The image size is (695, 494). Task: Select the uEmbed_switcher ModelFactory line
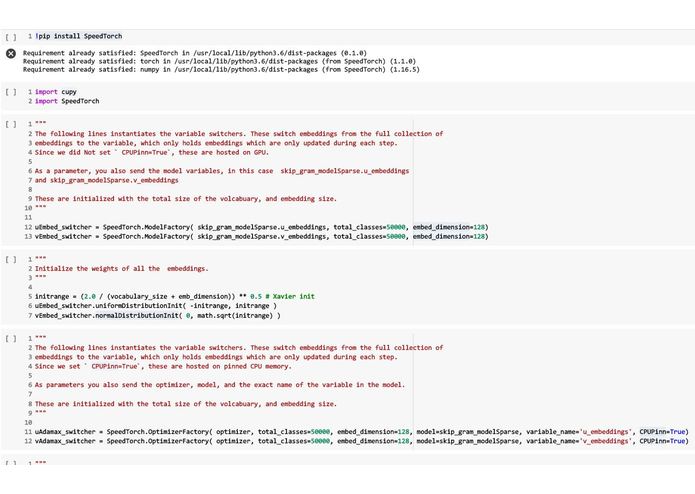pyautogui.click(x=262, y=227)
